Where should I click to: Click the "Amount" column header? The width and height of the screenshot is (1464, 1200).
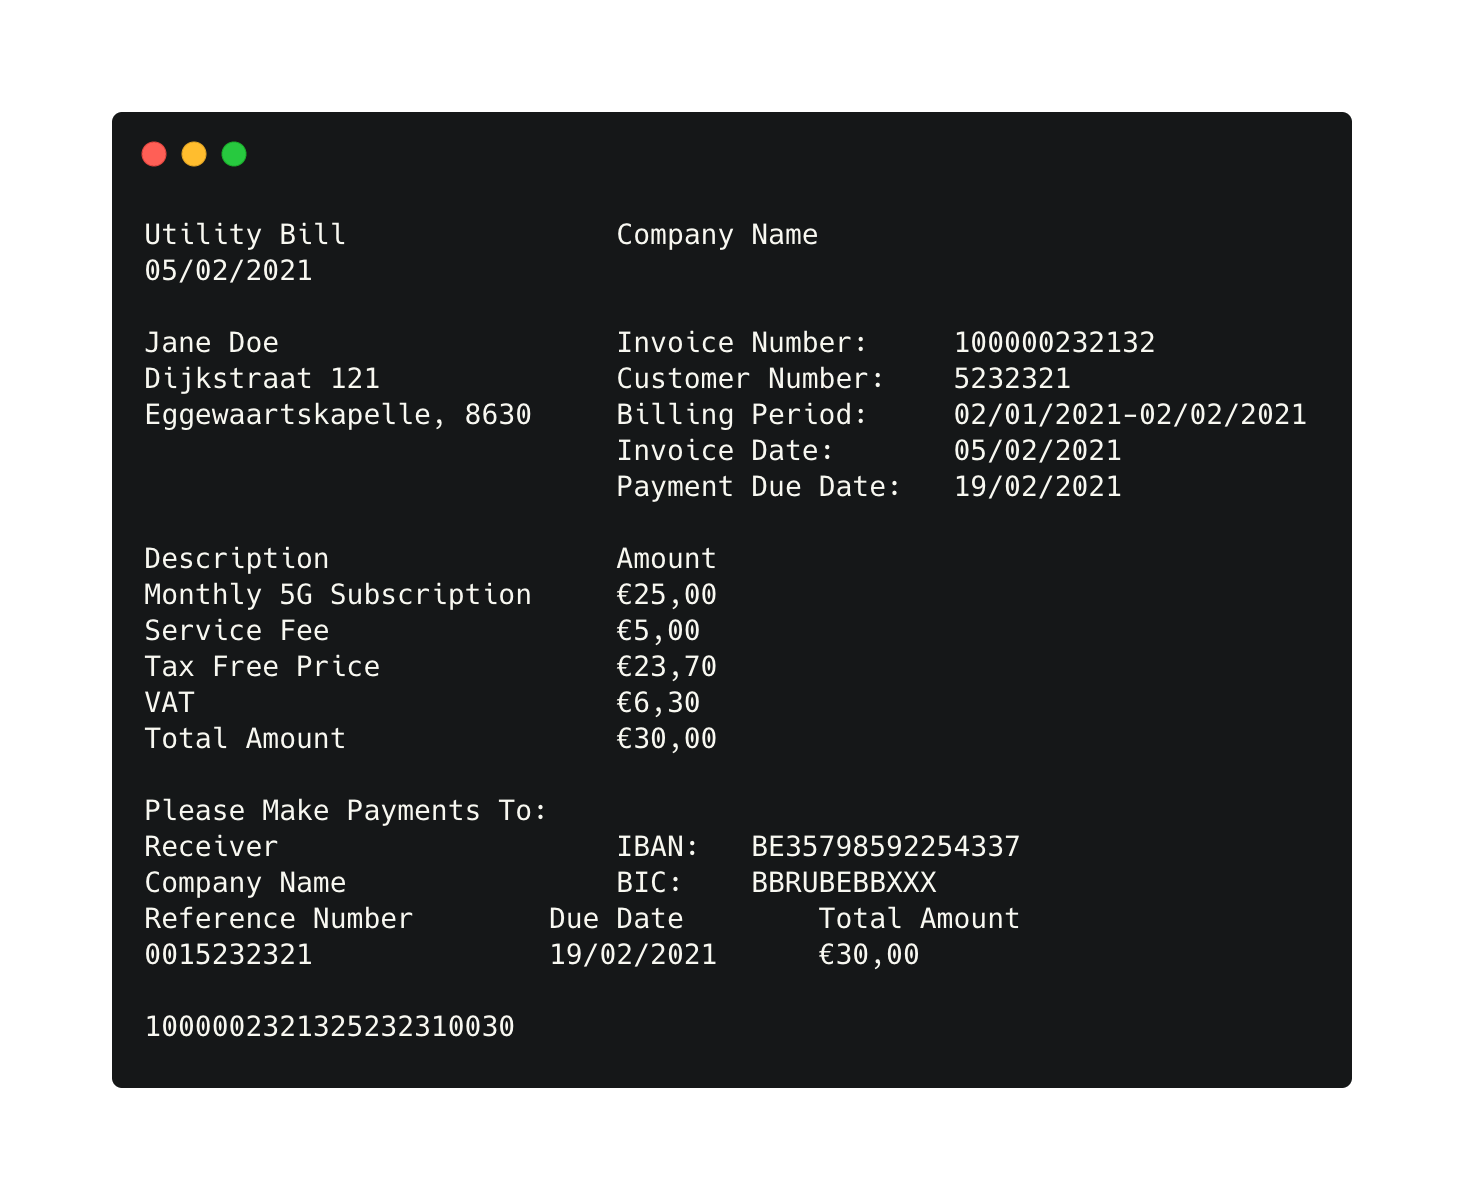click(x=666, y=558)
